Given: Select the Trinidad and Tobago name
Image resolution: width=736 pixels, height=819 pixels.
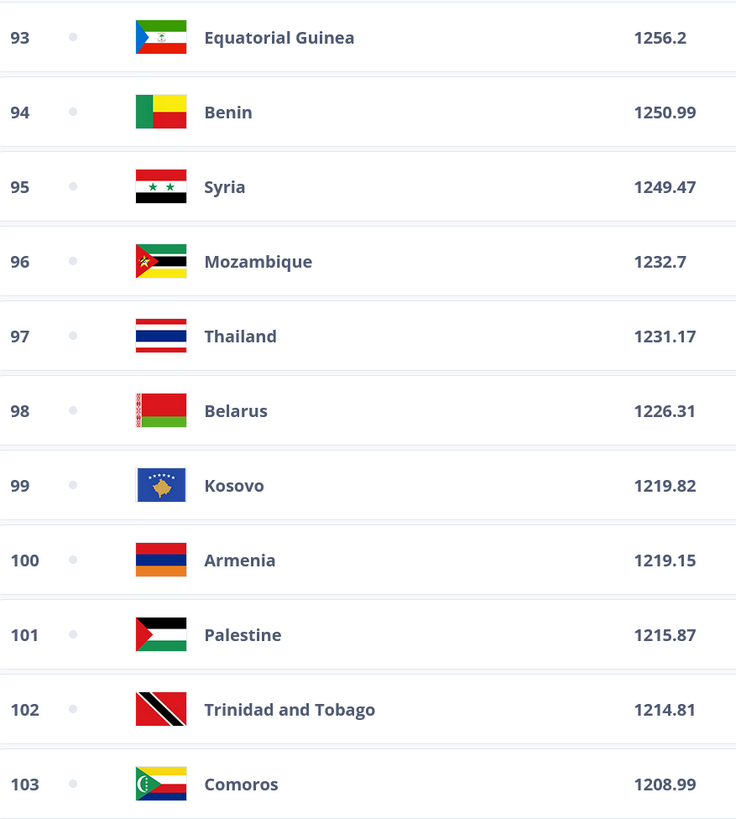Looking at the screenshot, I should 289,710.
